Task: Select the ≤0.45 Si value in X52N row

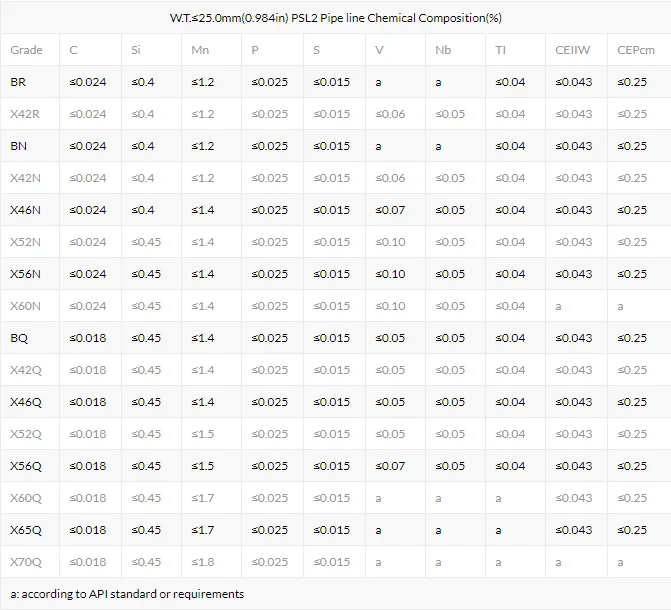Action: [146, 242]
